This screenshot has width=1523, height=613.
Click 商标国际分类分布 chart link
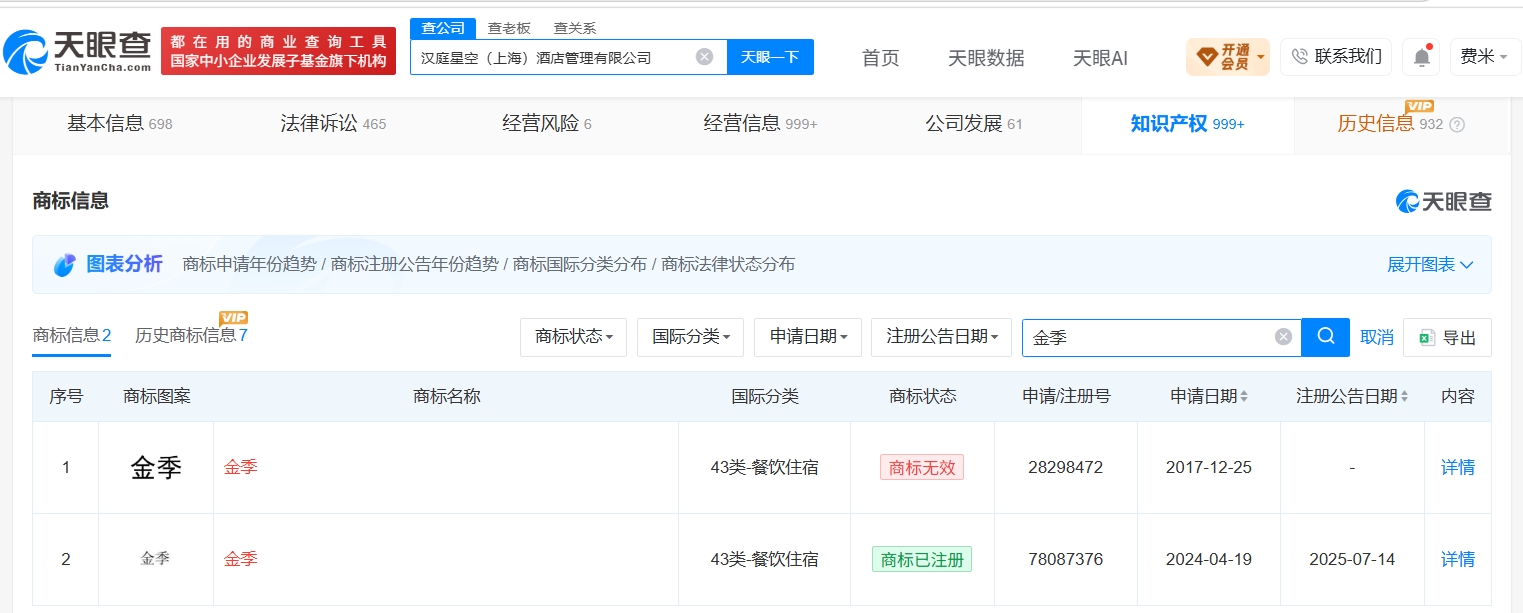580,265
